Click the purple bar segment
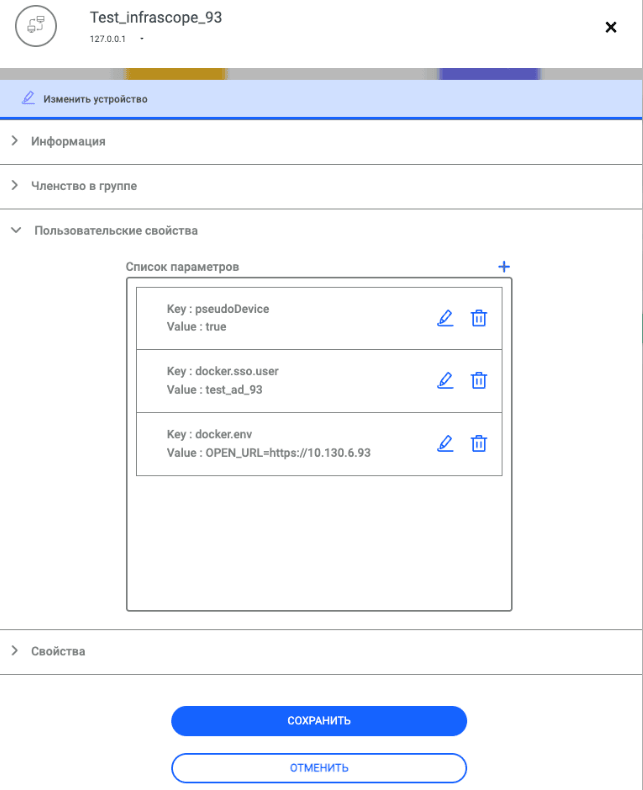The height and width of the screenshot is (790, 643). tap(489, 74)
